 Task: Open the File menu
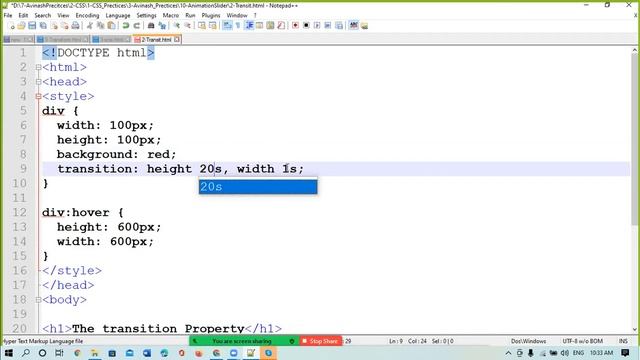pyautogui.click(x=8, y=16)
